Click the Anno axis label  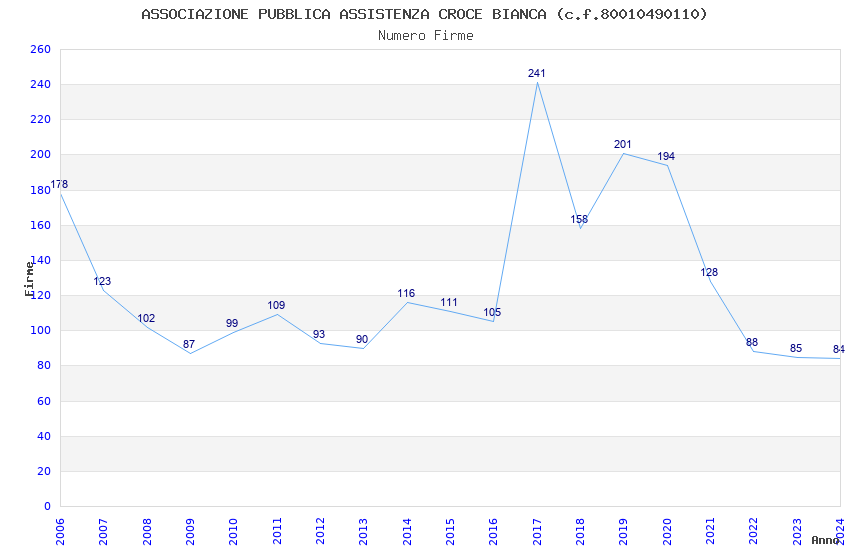tap(825, 540)
